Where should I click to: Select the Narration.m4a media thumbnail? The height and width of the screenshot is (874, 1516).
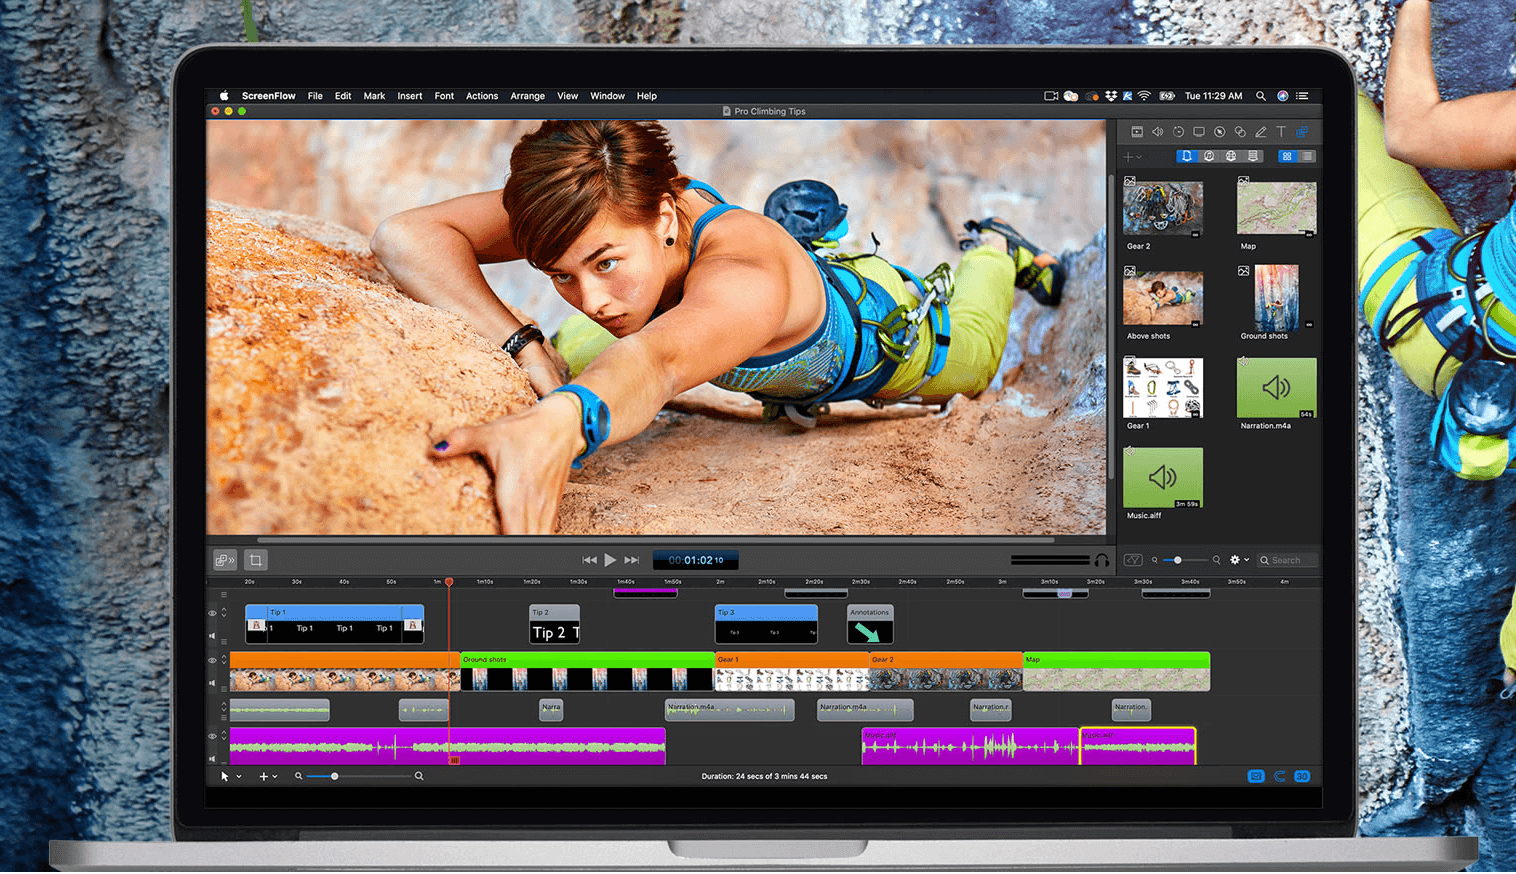(1276, 388)
